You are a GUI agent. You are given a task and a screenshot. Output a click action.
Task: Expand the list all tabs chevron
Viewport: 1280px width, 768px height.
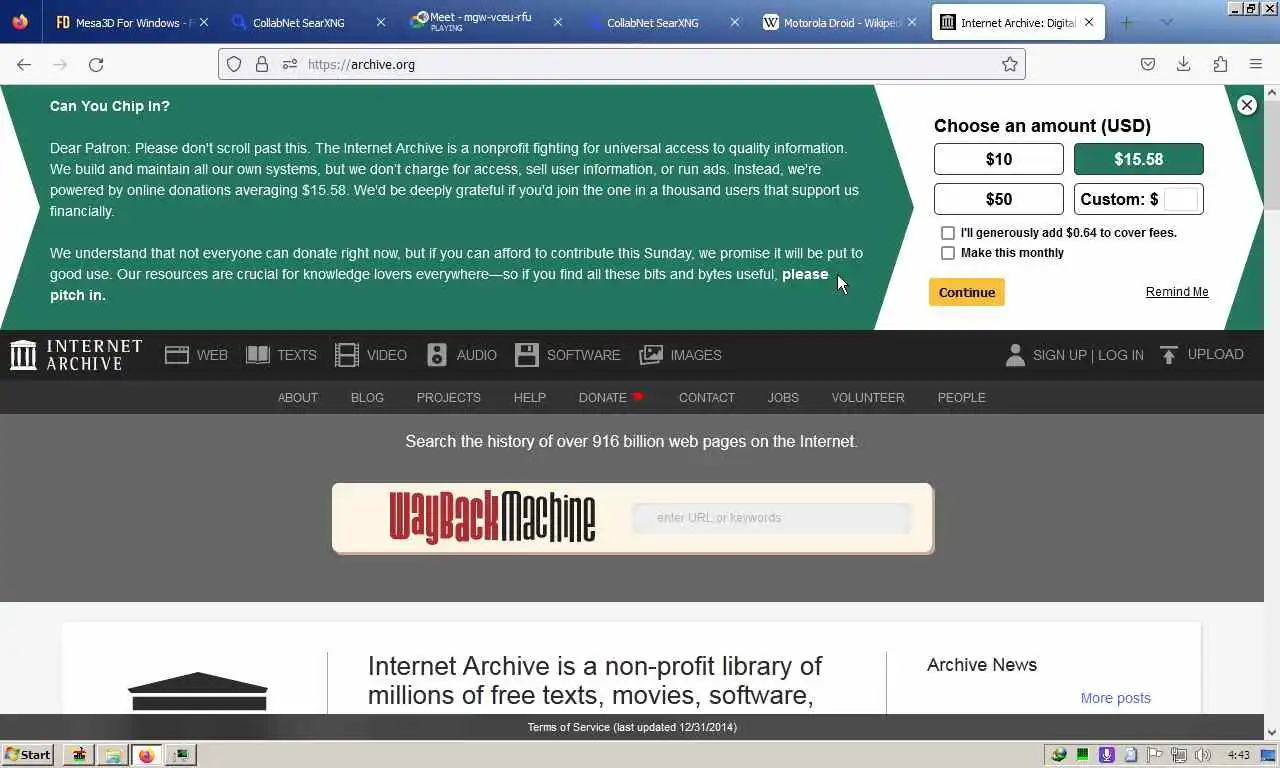point(1166,22)
